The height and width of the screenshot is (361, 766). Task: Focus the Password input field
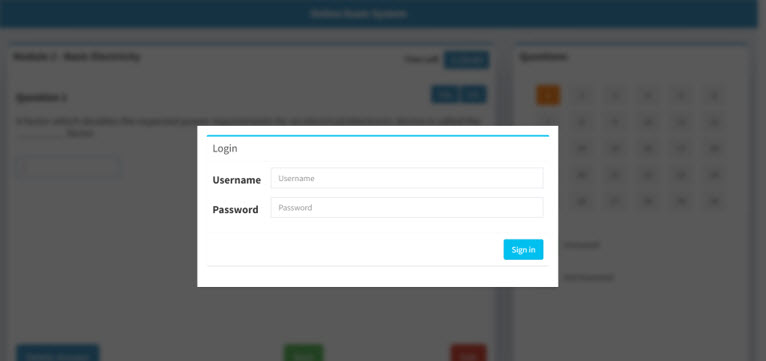[x=407, y=208]
